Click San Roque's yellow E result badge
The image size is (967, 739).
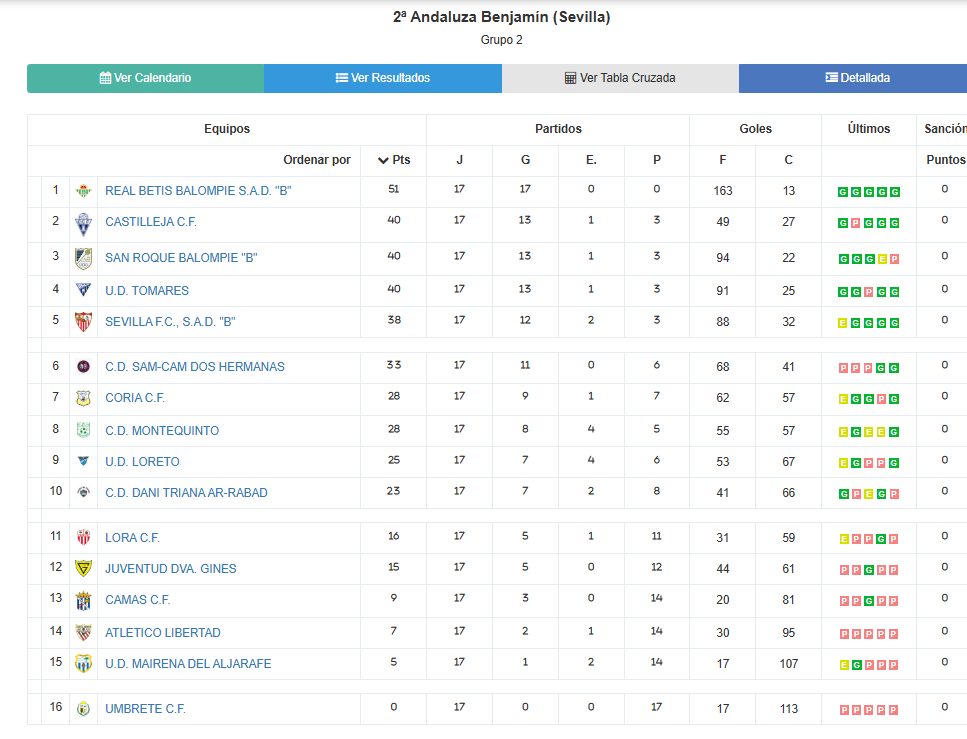[882, 259]
